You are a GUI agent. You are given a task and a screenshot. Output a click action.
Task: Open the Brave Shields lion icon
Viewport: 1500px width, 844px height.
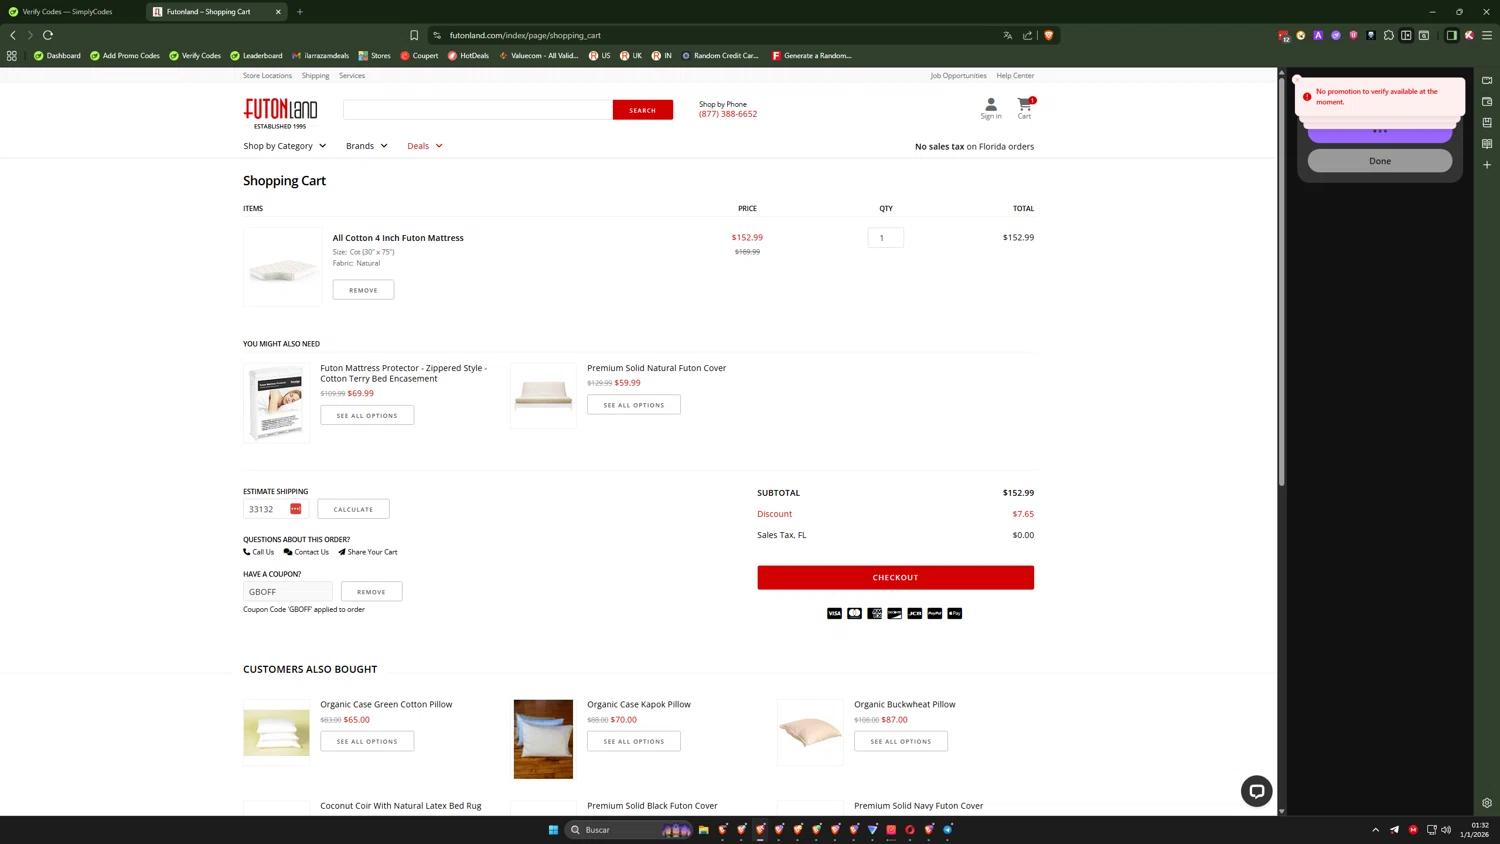(1048, 35)
